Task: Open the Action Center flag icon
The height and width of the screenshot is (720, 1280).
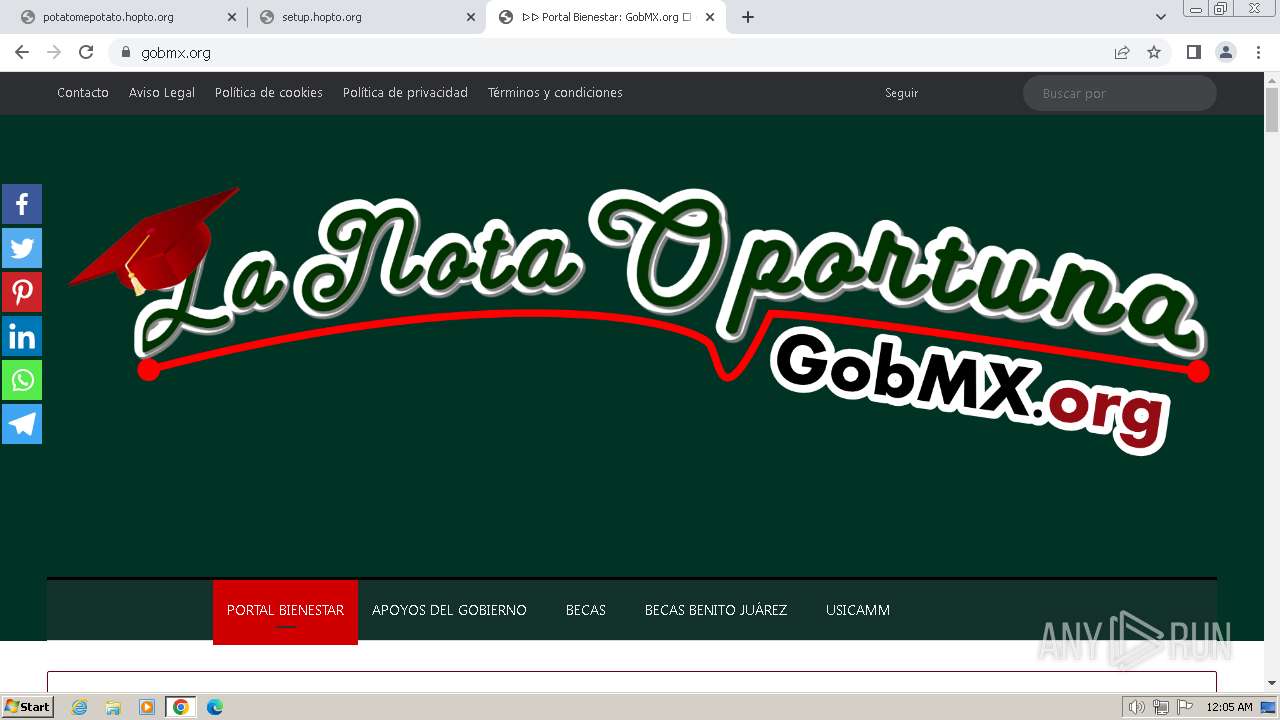Action: click(1185, 707)
